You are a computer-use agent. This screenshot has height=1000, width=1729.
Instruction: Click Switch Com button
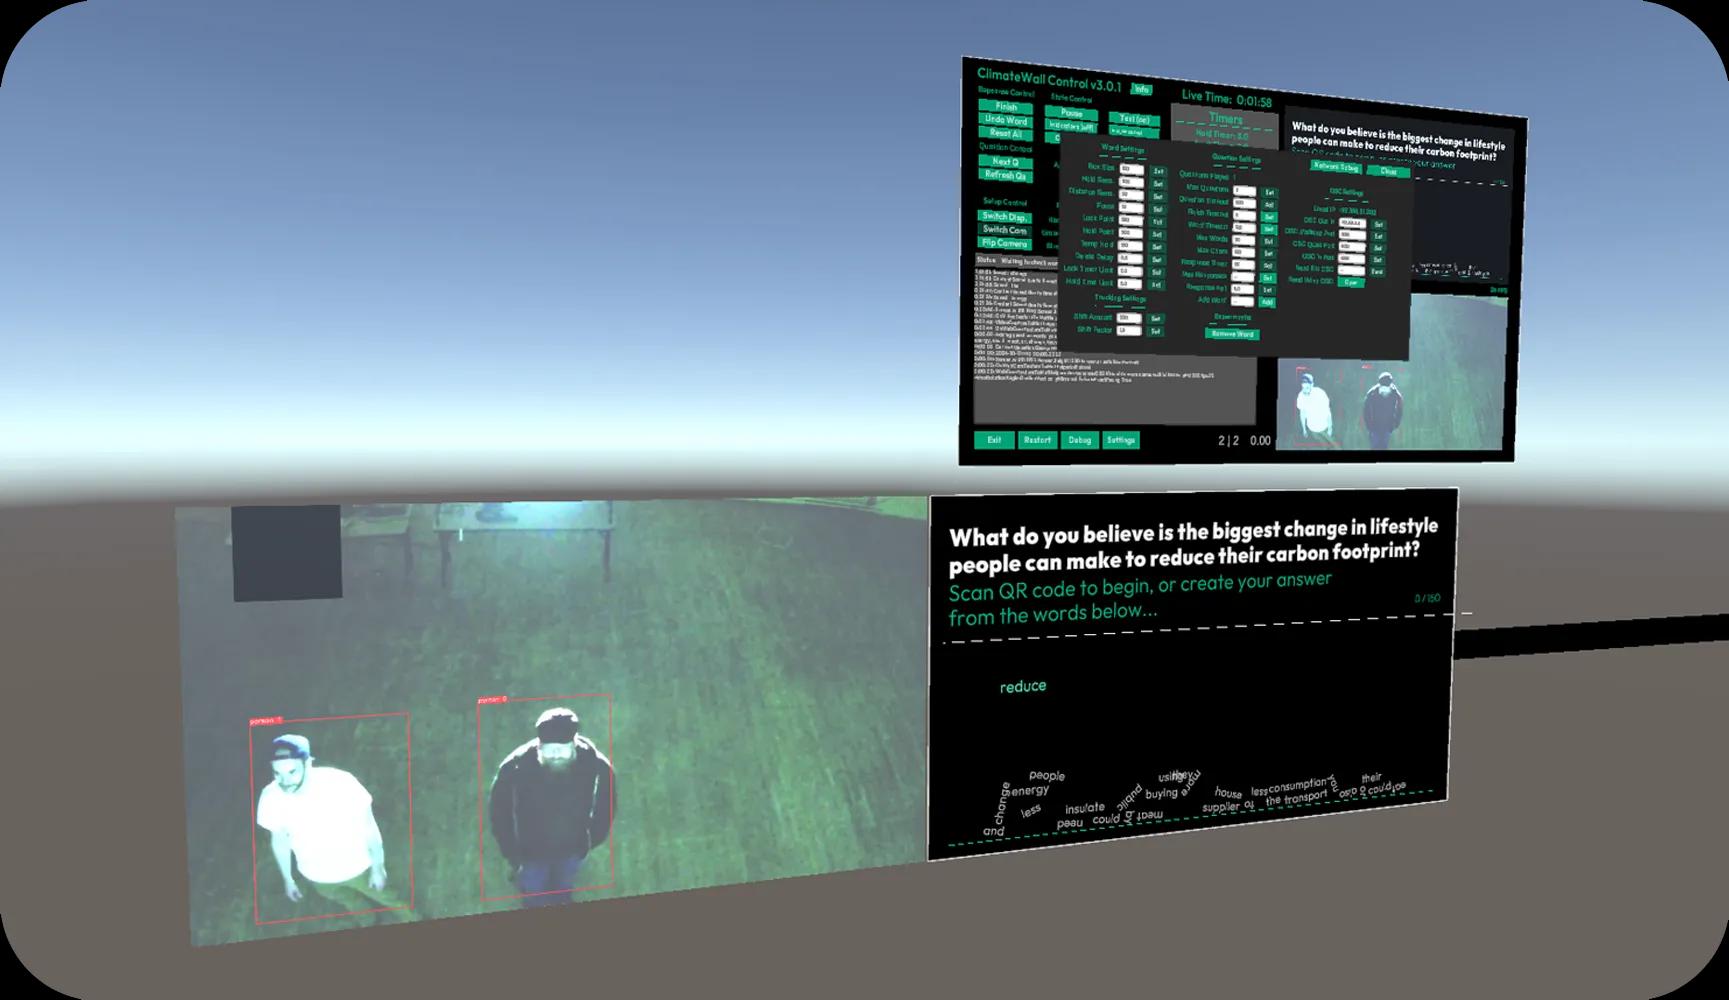coord(1004,231)
